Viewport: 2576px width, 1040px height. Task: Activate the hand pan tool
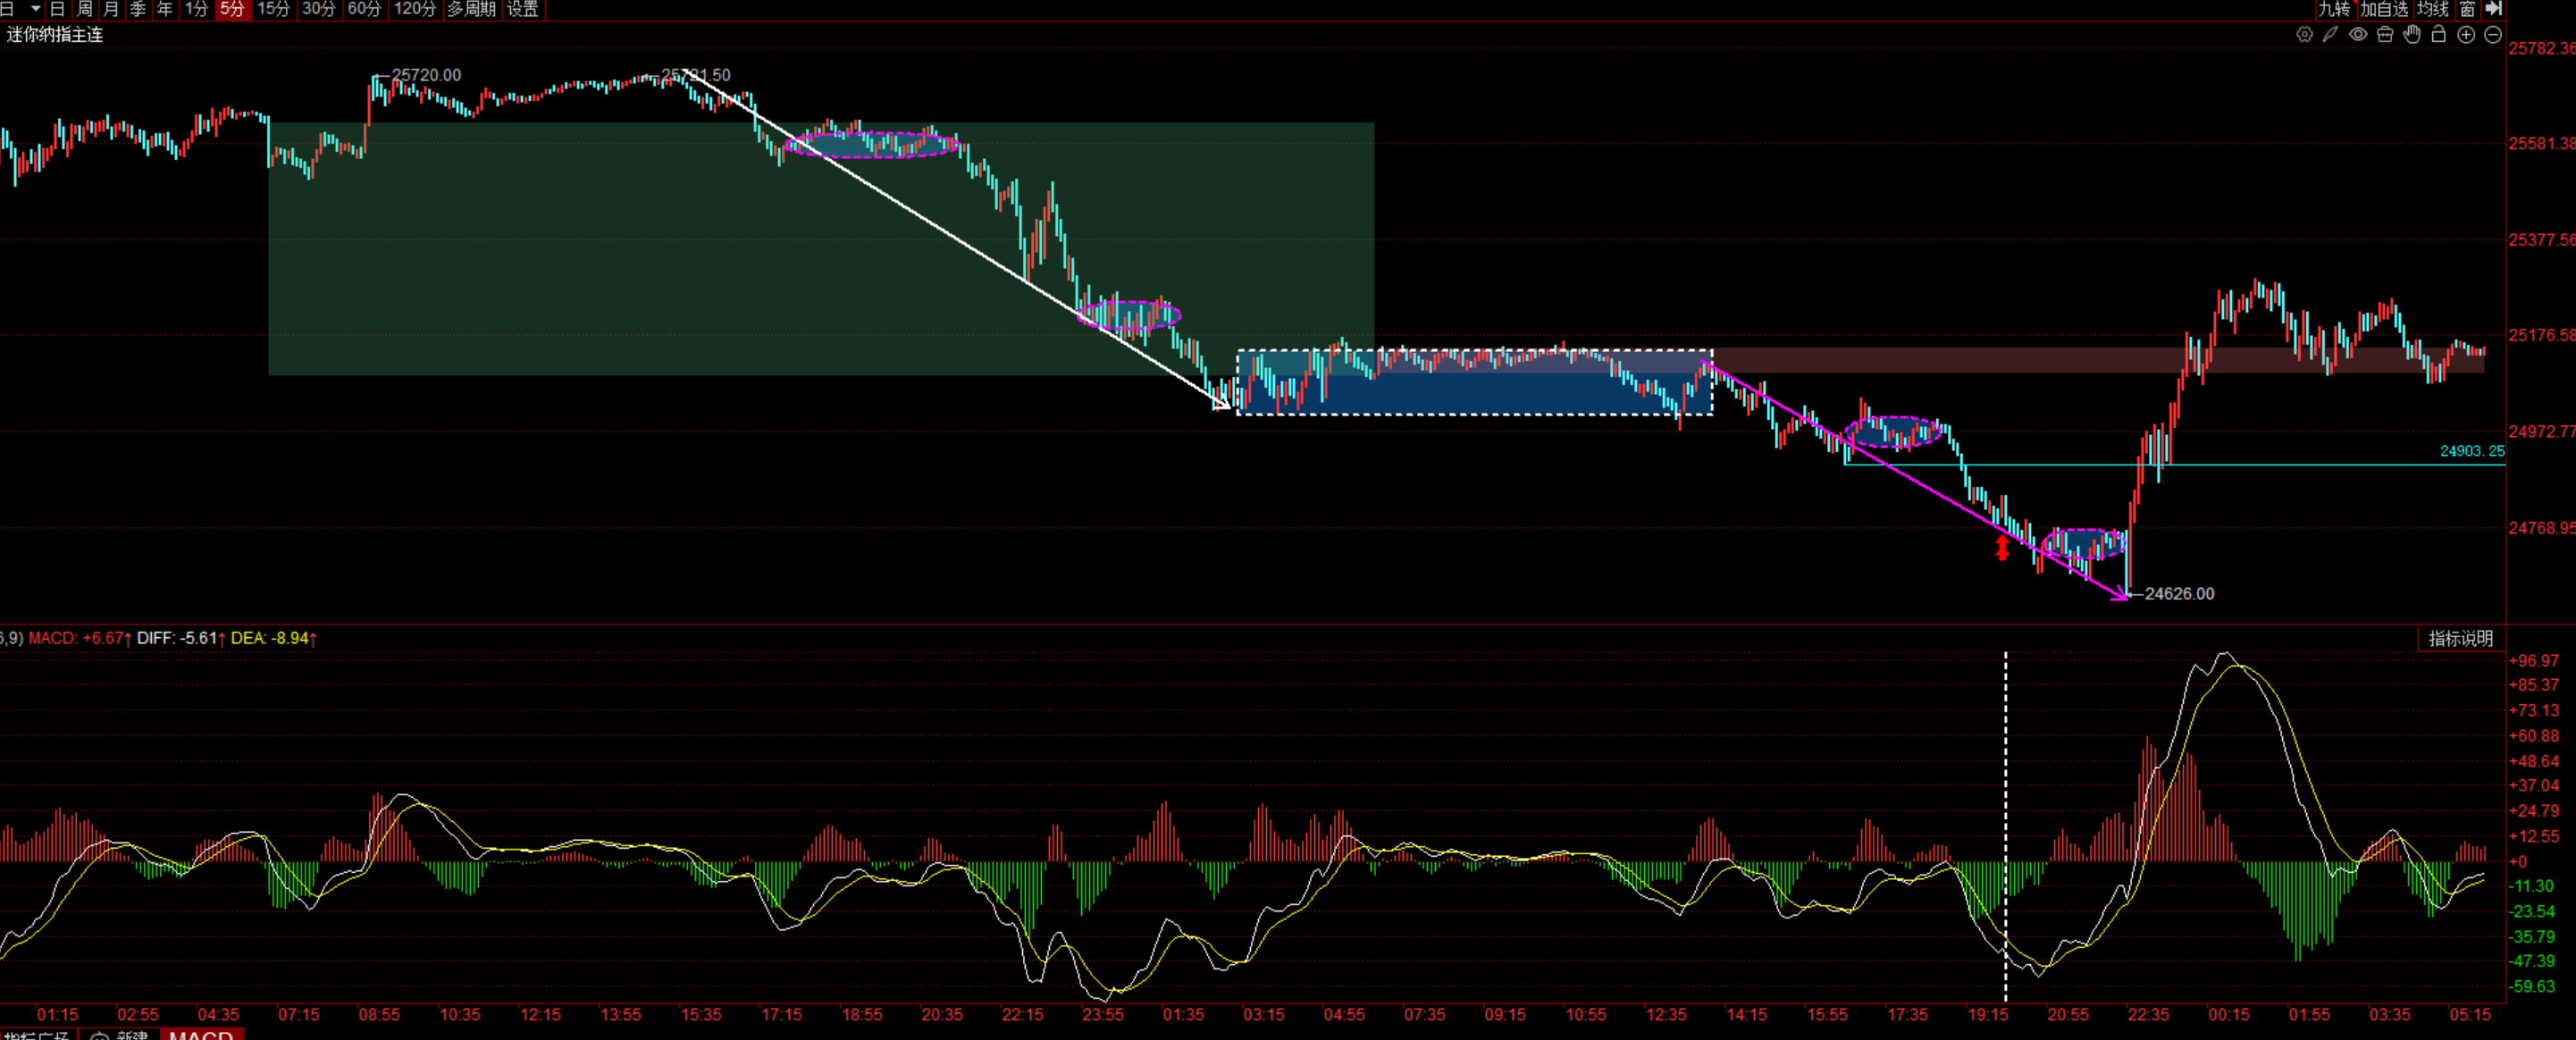click(2412, 35)
